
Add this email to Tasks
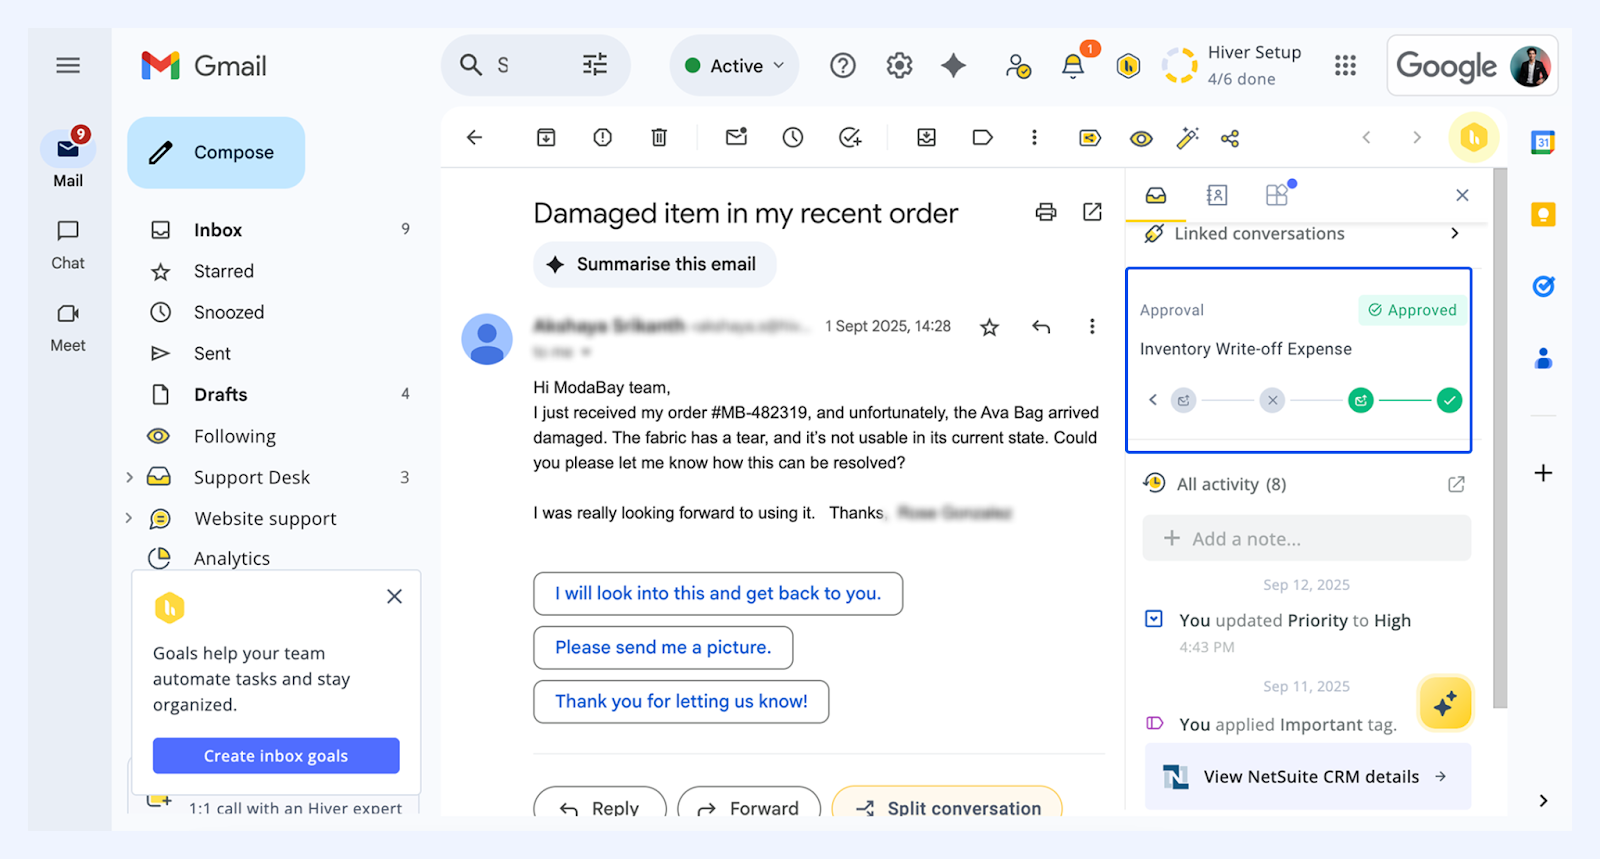pyautogui.click(x=850, y=138)
